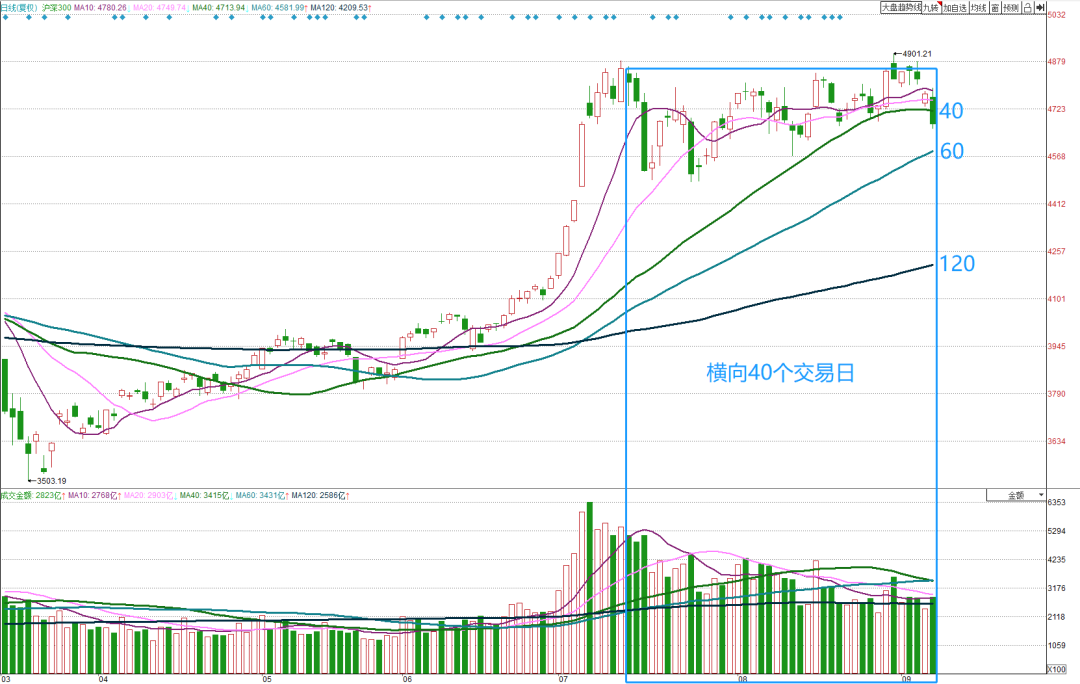Image resolution: width=1080 pixels, height=684 pixels.
Task: Open the 九转 indicator button
Action: pyautogui.click(x=931, y=8)
